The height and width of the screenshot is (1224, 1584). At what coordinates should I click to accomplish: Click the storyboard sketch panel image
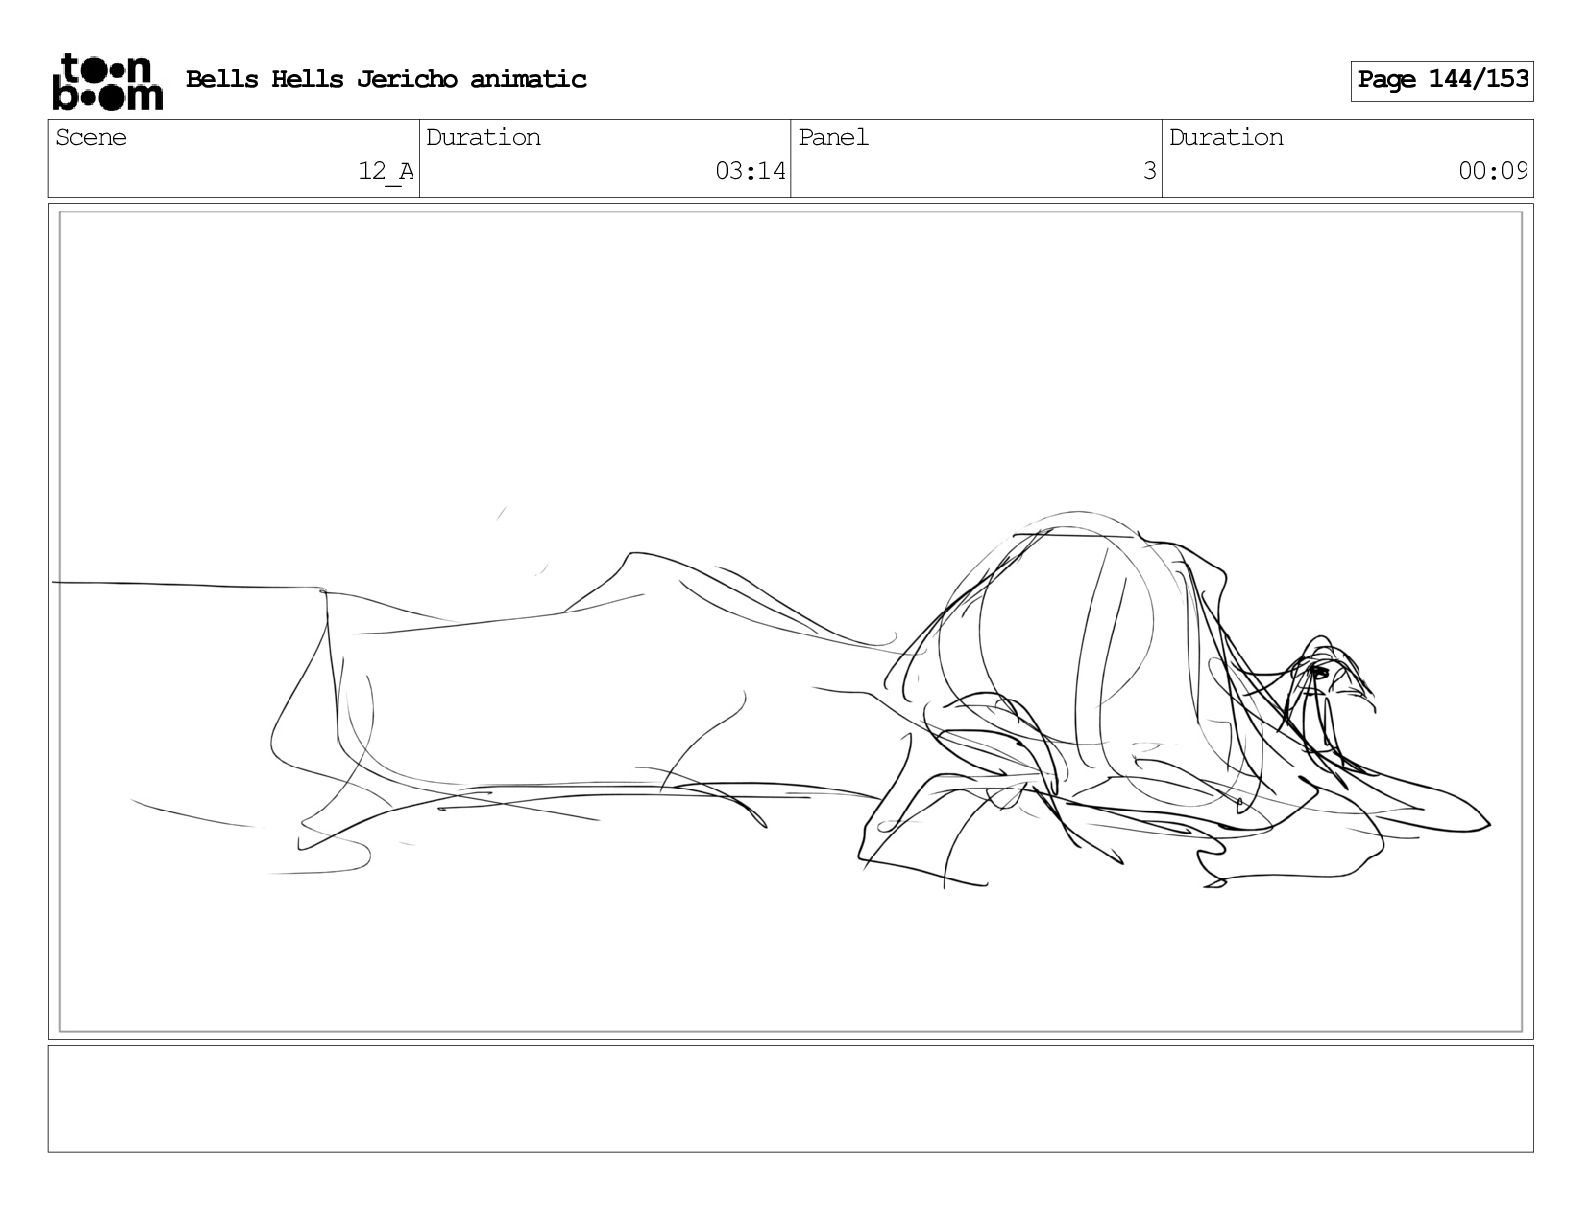pos(790,621)
